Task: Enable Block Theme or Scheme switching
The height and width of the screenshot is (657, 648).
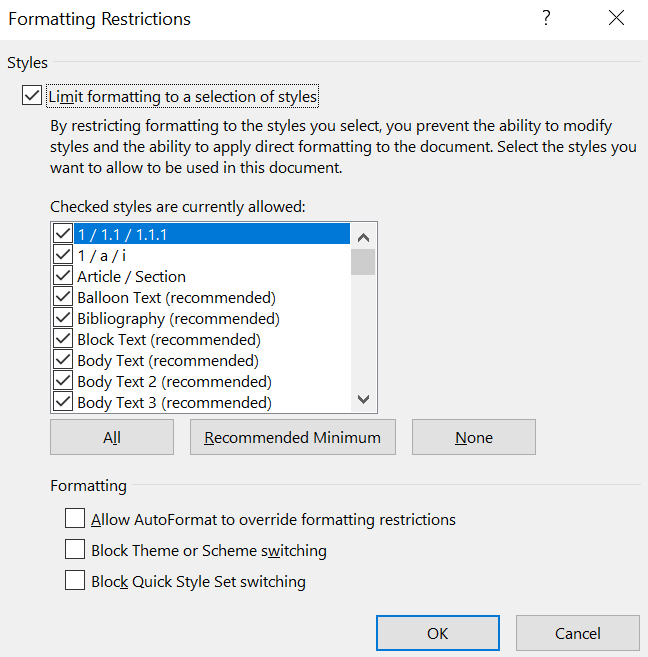Action: pyautogui.click(x=75, y=550)
